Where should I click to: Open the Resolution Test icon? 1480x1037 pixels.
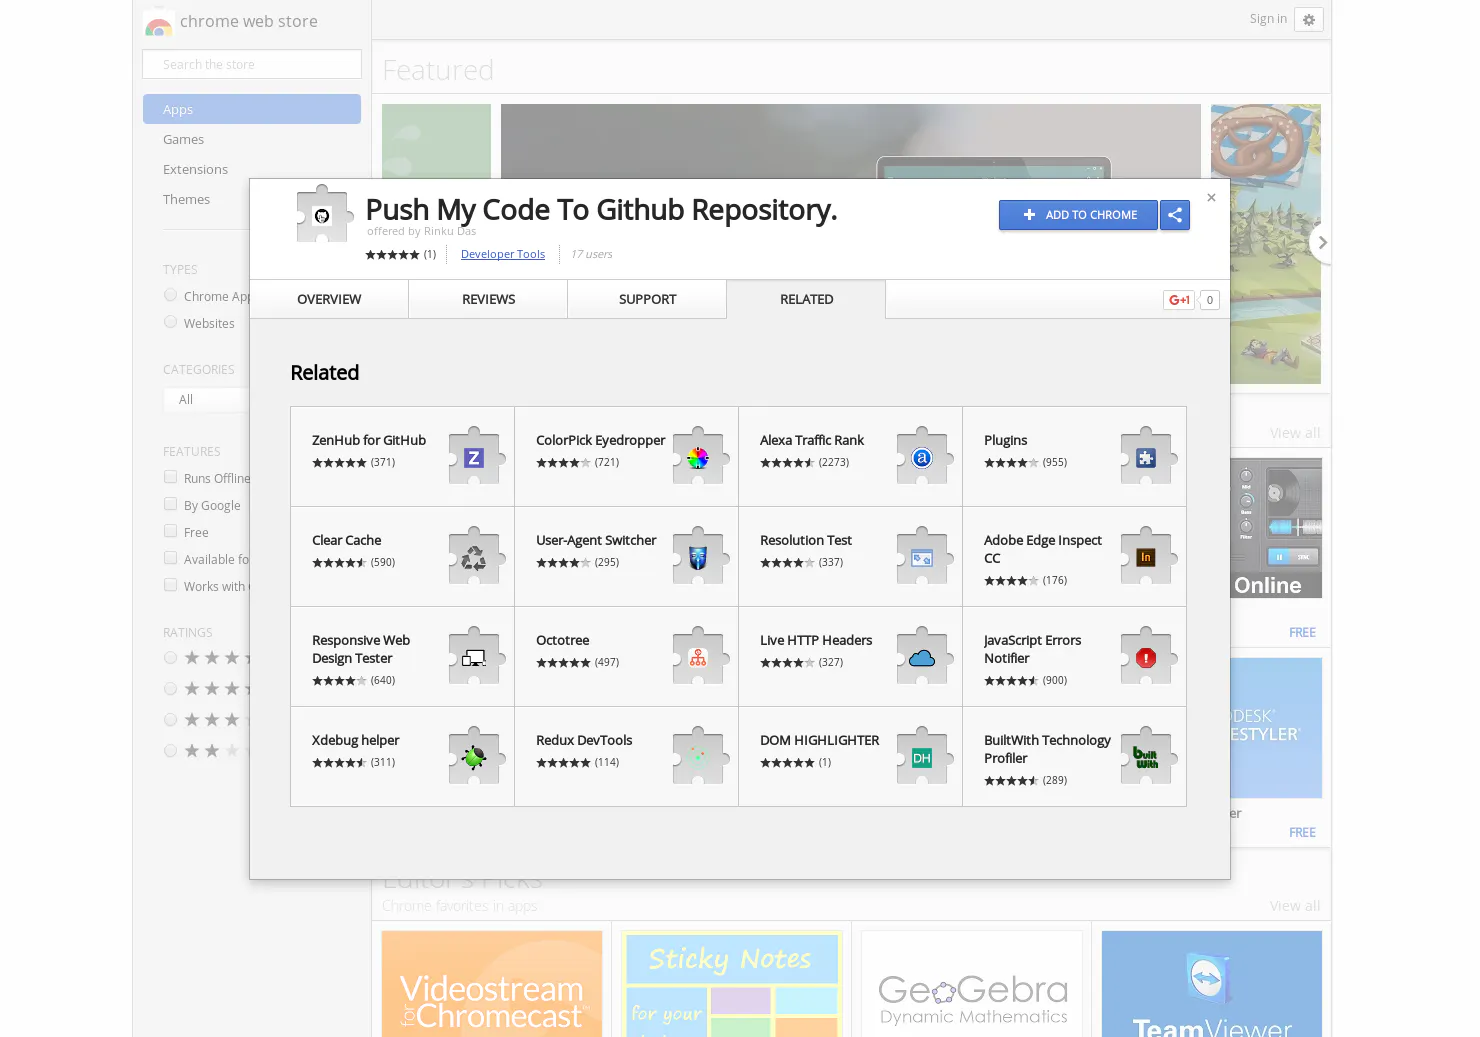pos(922,557)
